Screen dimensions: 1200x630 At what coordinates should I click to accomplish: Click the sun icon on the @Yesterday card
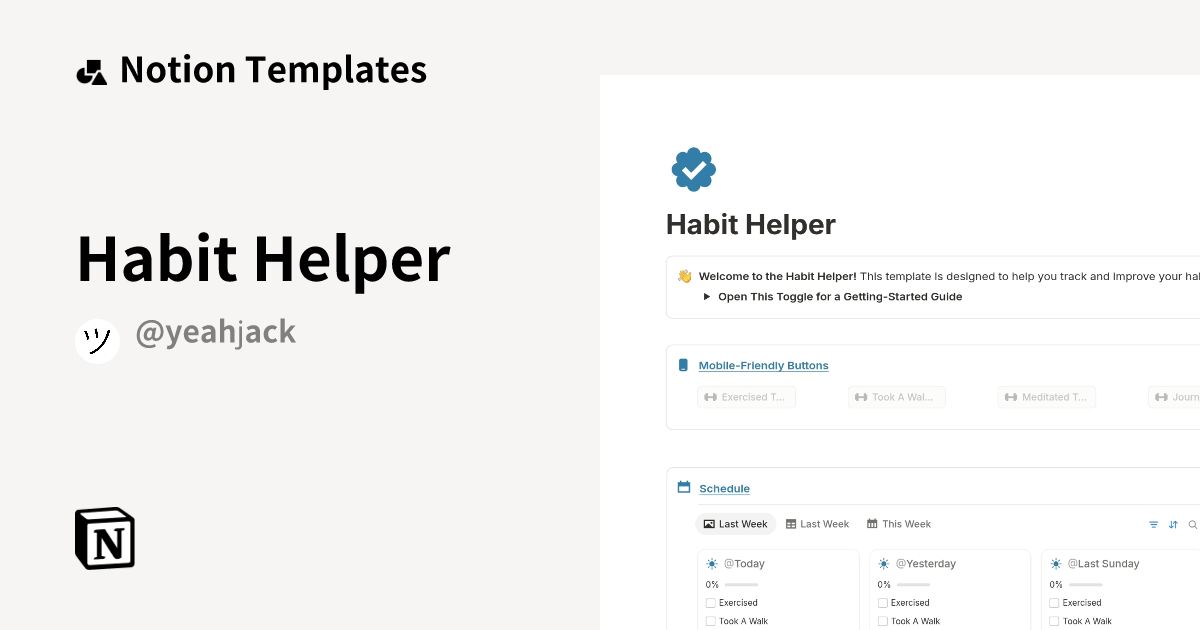(x=882, y=563)
